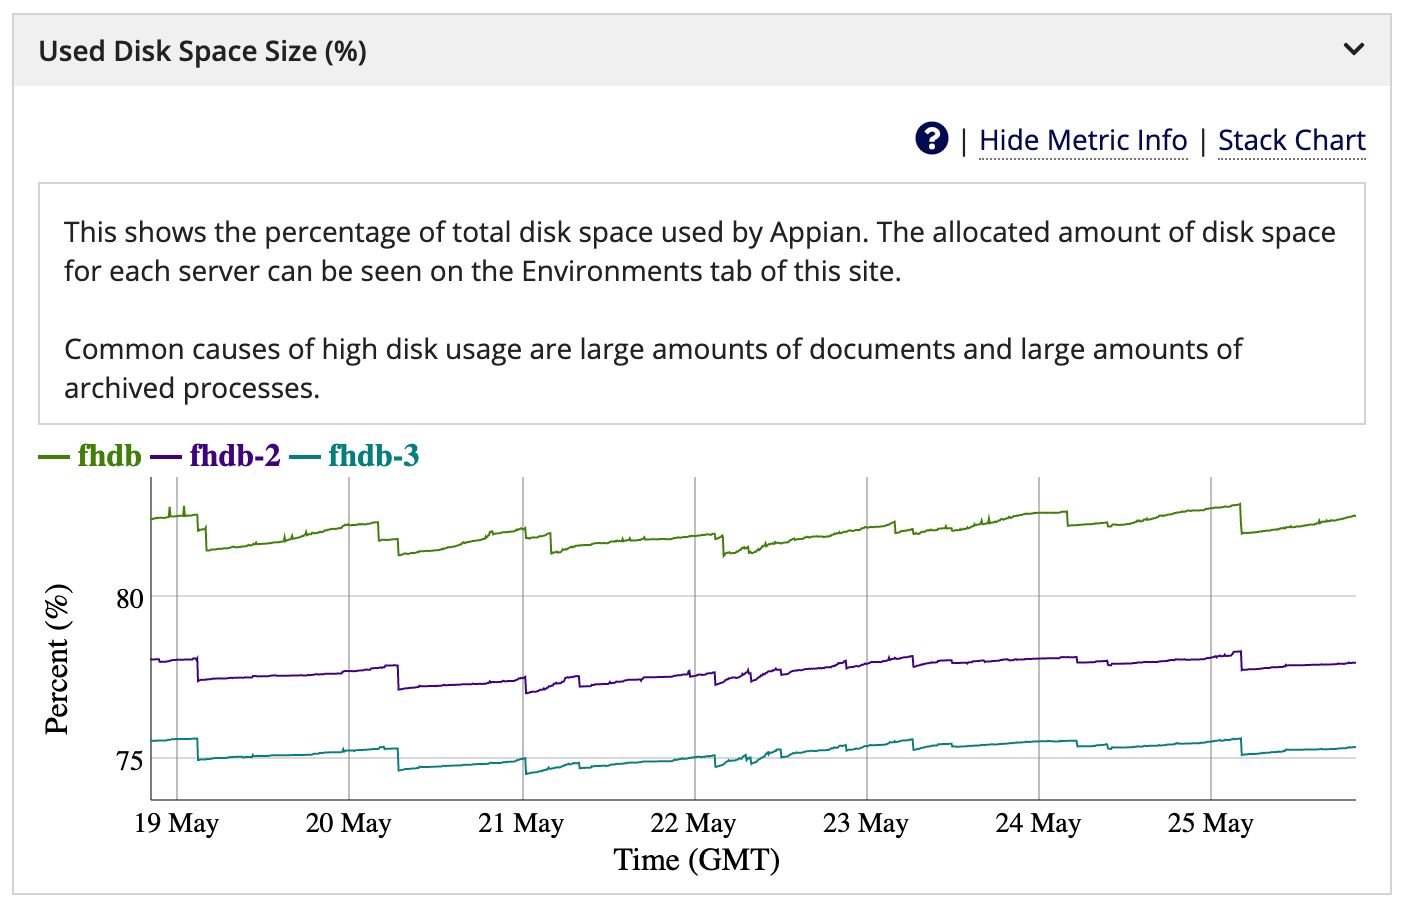1408x914 pixels.
Task: Select the 19 May axis label
Action: click(176, 823)
